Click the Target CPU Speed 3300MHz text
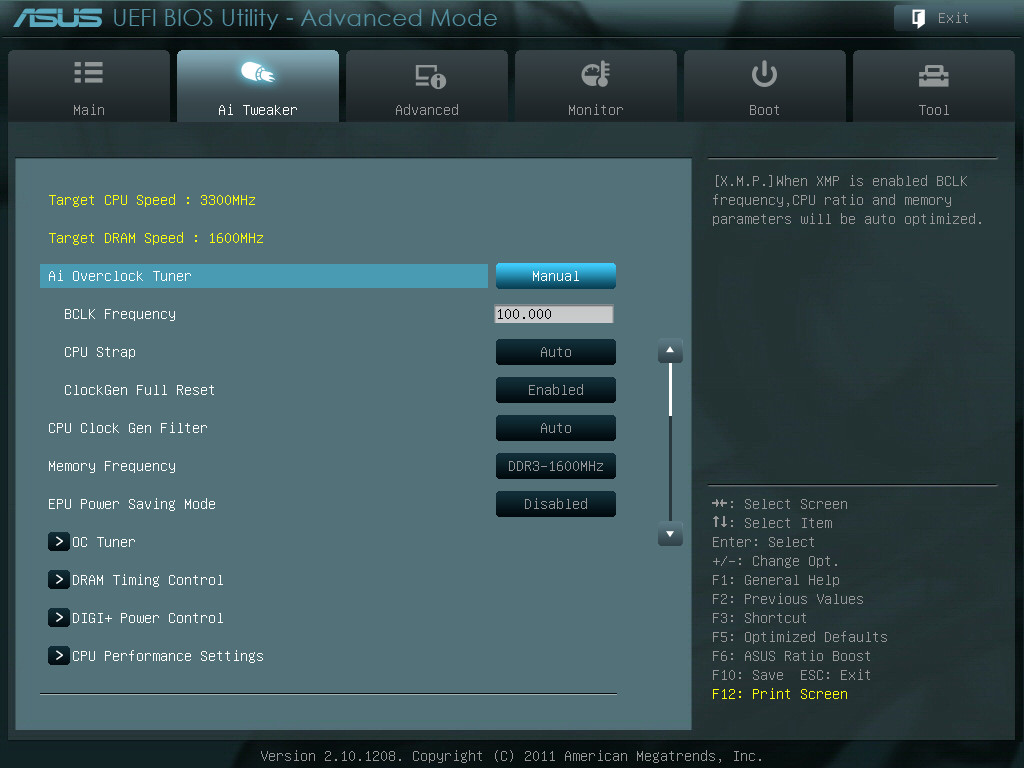The width and height of the screenshot is (1024, 768). [x=152, y=200]
